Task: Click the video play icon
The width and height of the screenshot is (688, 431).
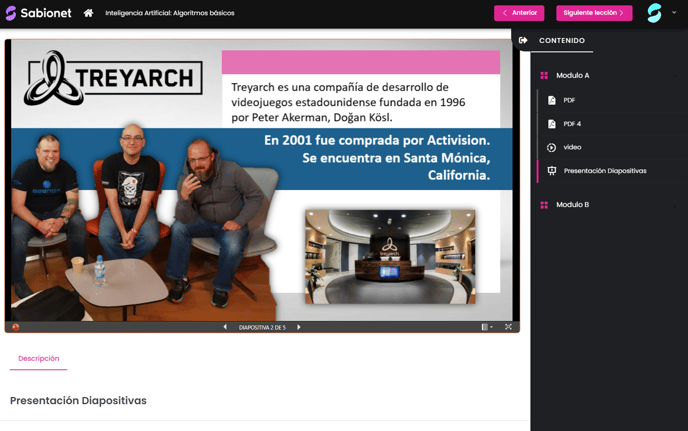Action: coord(552,147)
